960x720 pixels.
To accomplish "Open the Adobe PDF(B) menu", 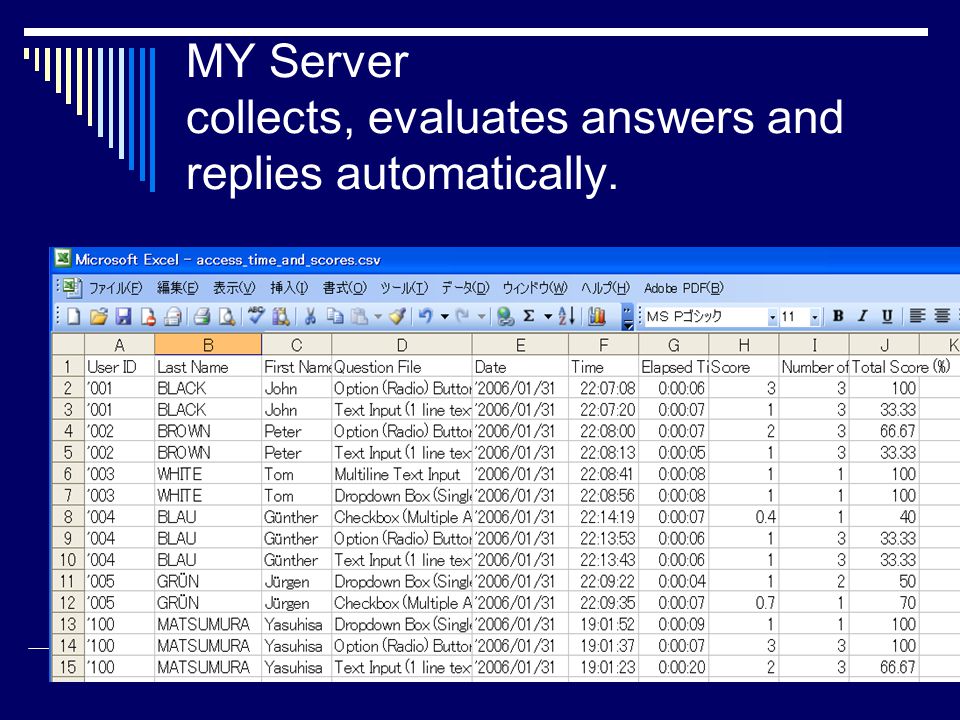I will point(684,288).
